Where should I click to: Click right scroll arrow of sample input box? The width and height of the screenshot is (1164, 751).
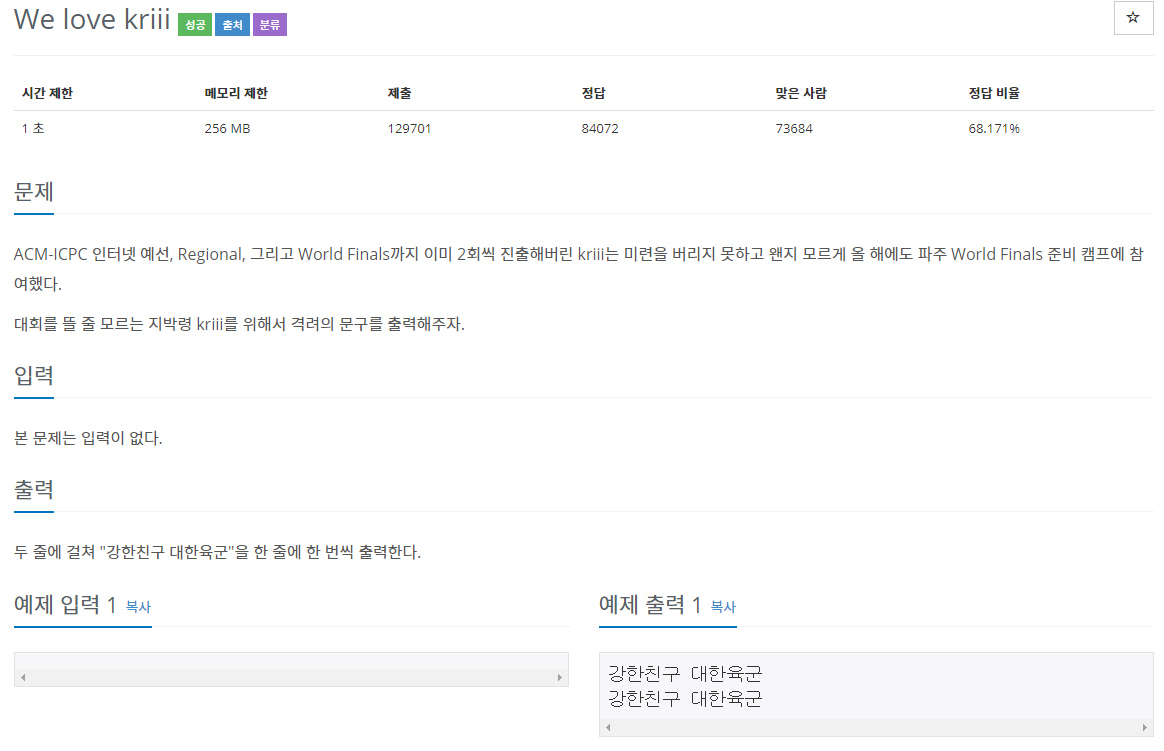tap(560, 678)
